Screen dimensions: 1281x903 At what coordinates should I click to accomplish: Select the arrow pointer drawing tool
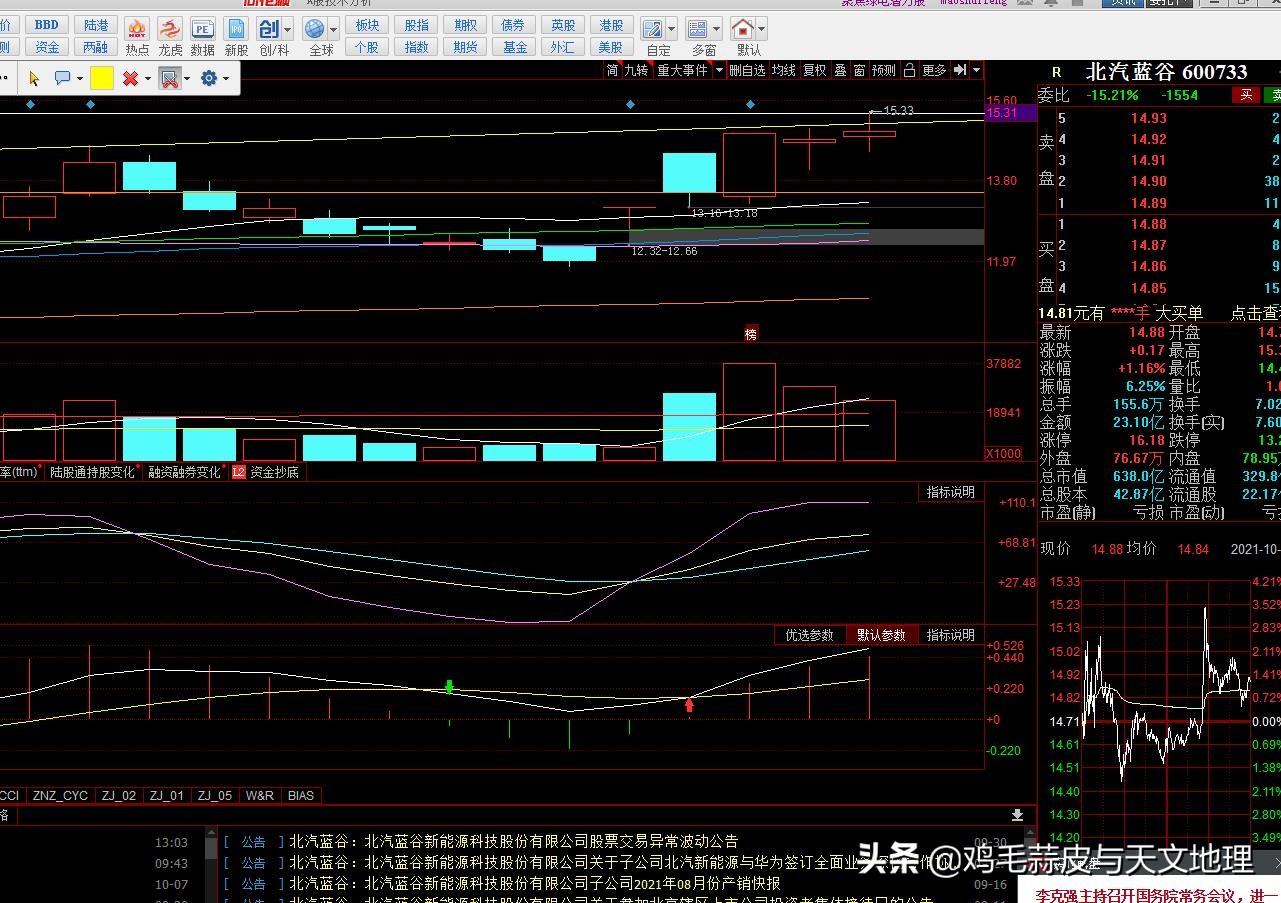tap(33, 76)
